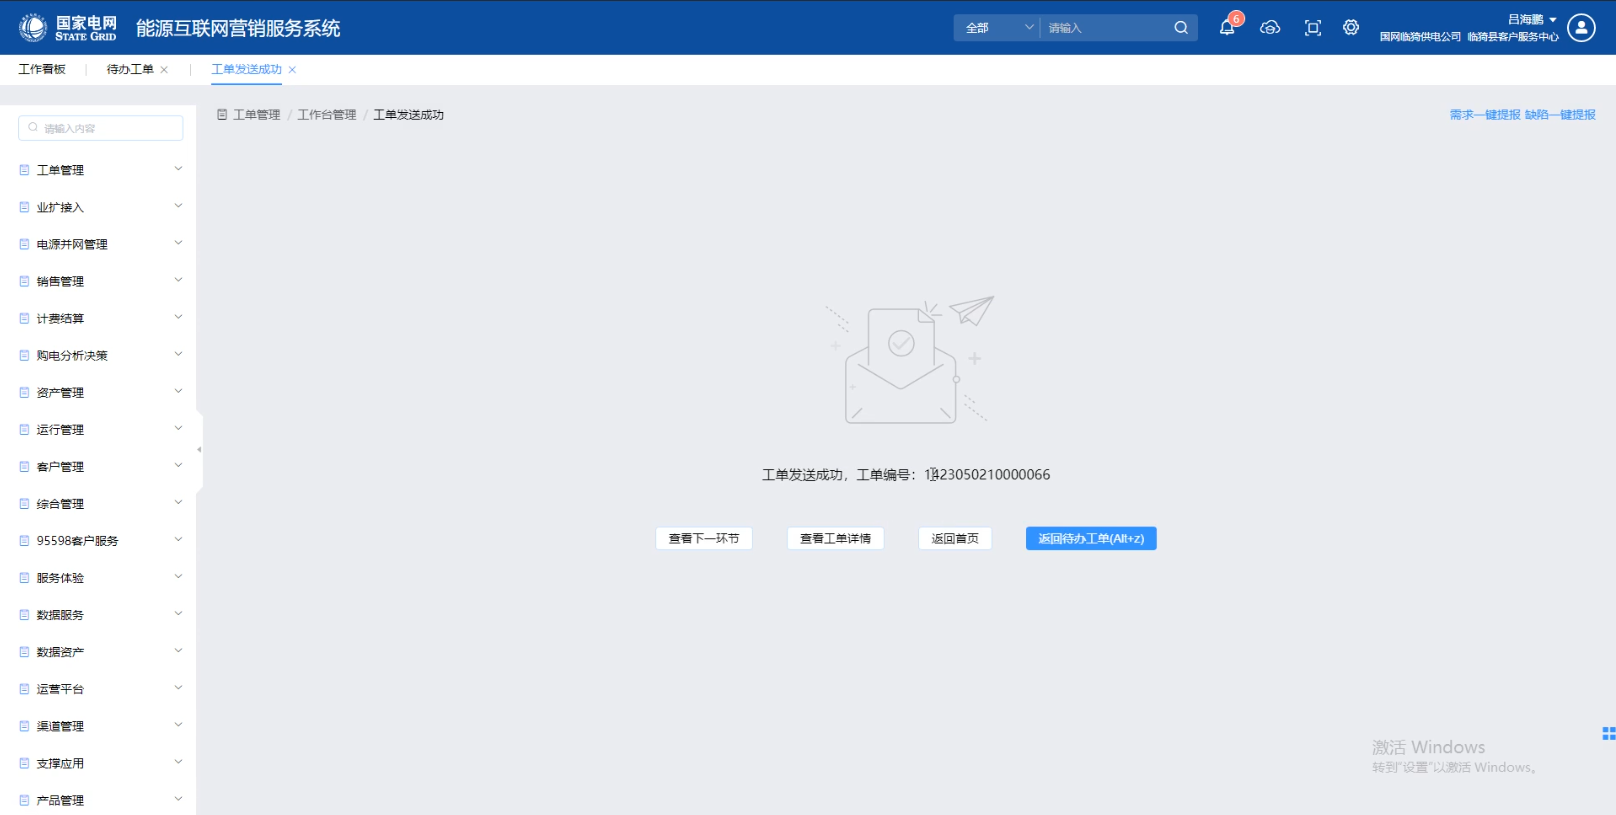Open the 全部 search scope dropdown
The image size is (1616, 815).
click(x=997, y=28)
